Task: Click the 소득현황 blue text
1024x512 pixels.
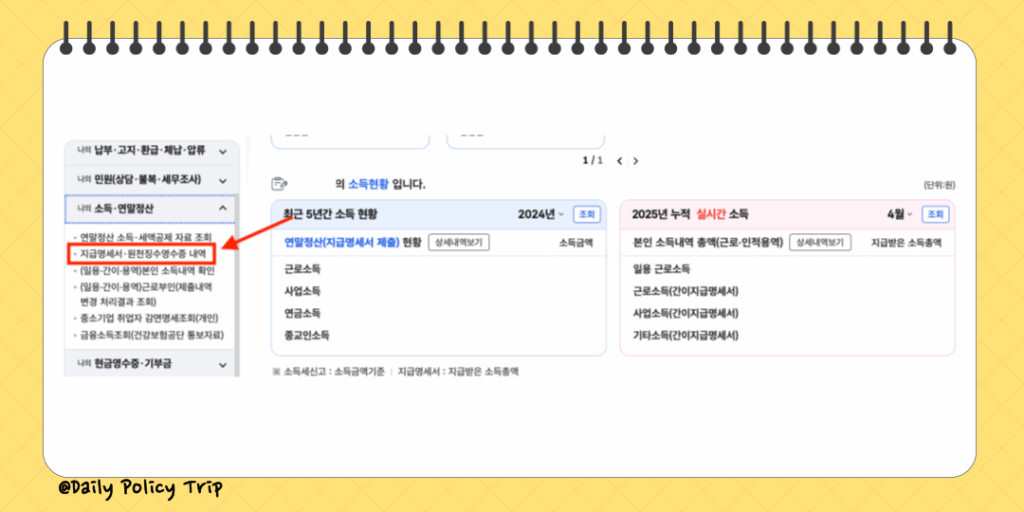Action: tap(368, 184)
